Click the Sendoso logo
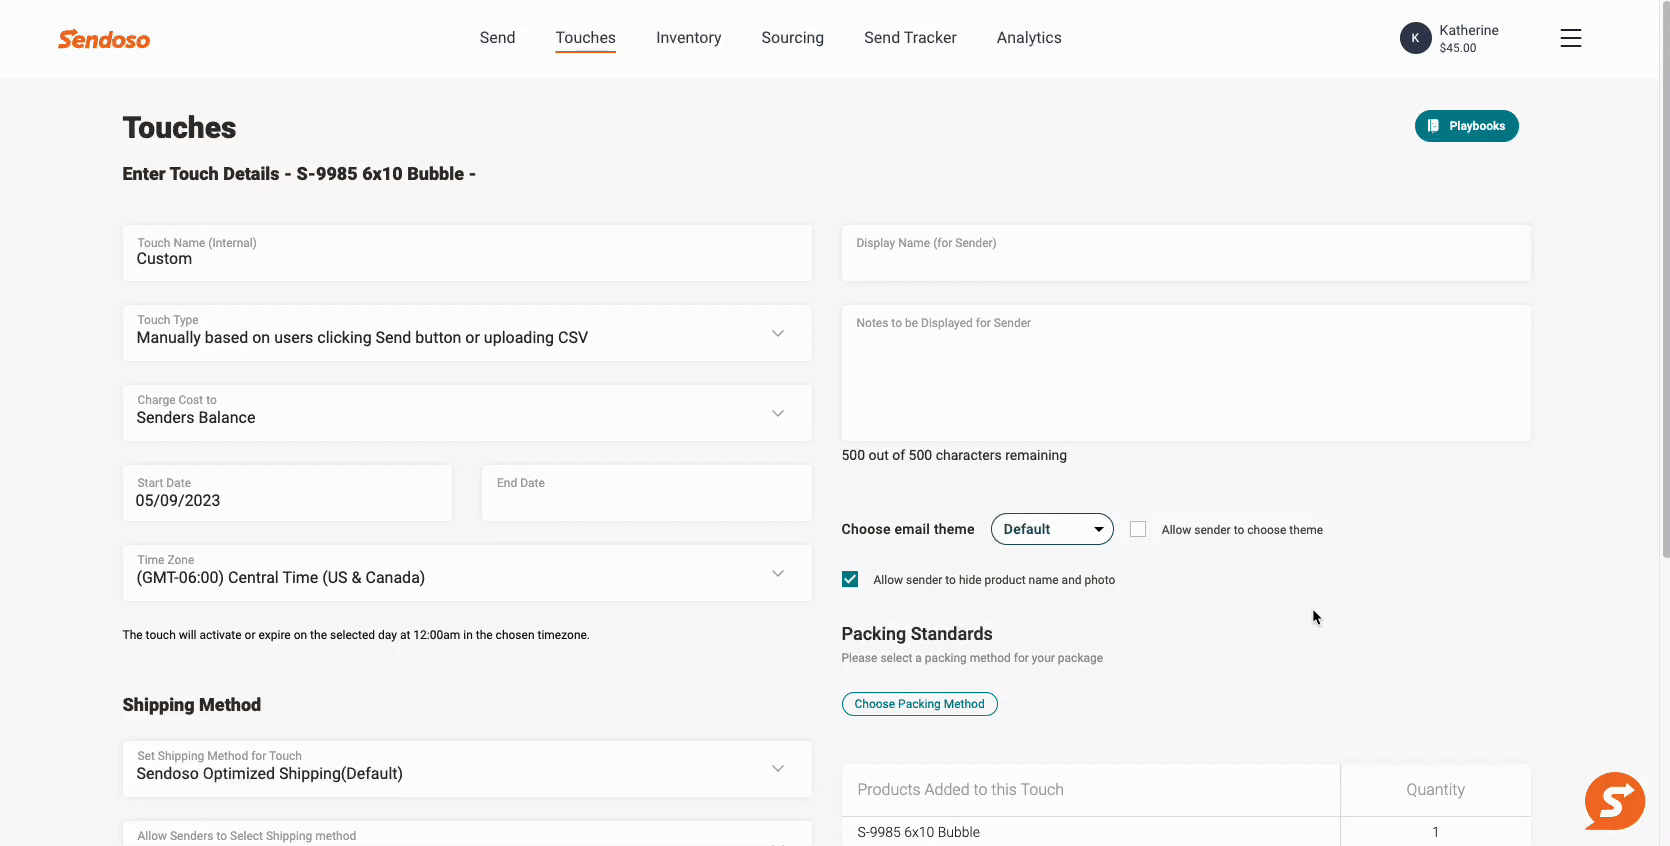This screenshot has width=1670, height=846. coord(104,39)
